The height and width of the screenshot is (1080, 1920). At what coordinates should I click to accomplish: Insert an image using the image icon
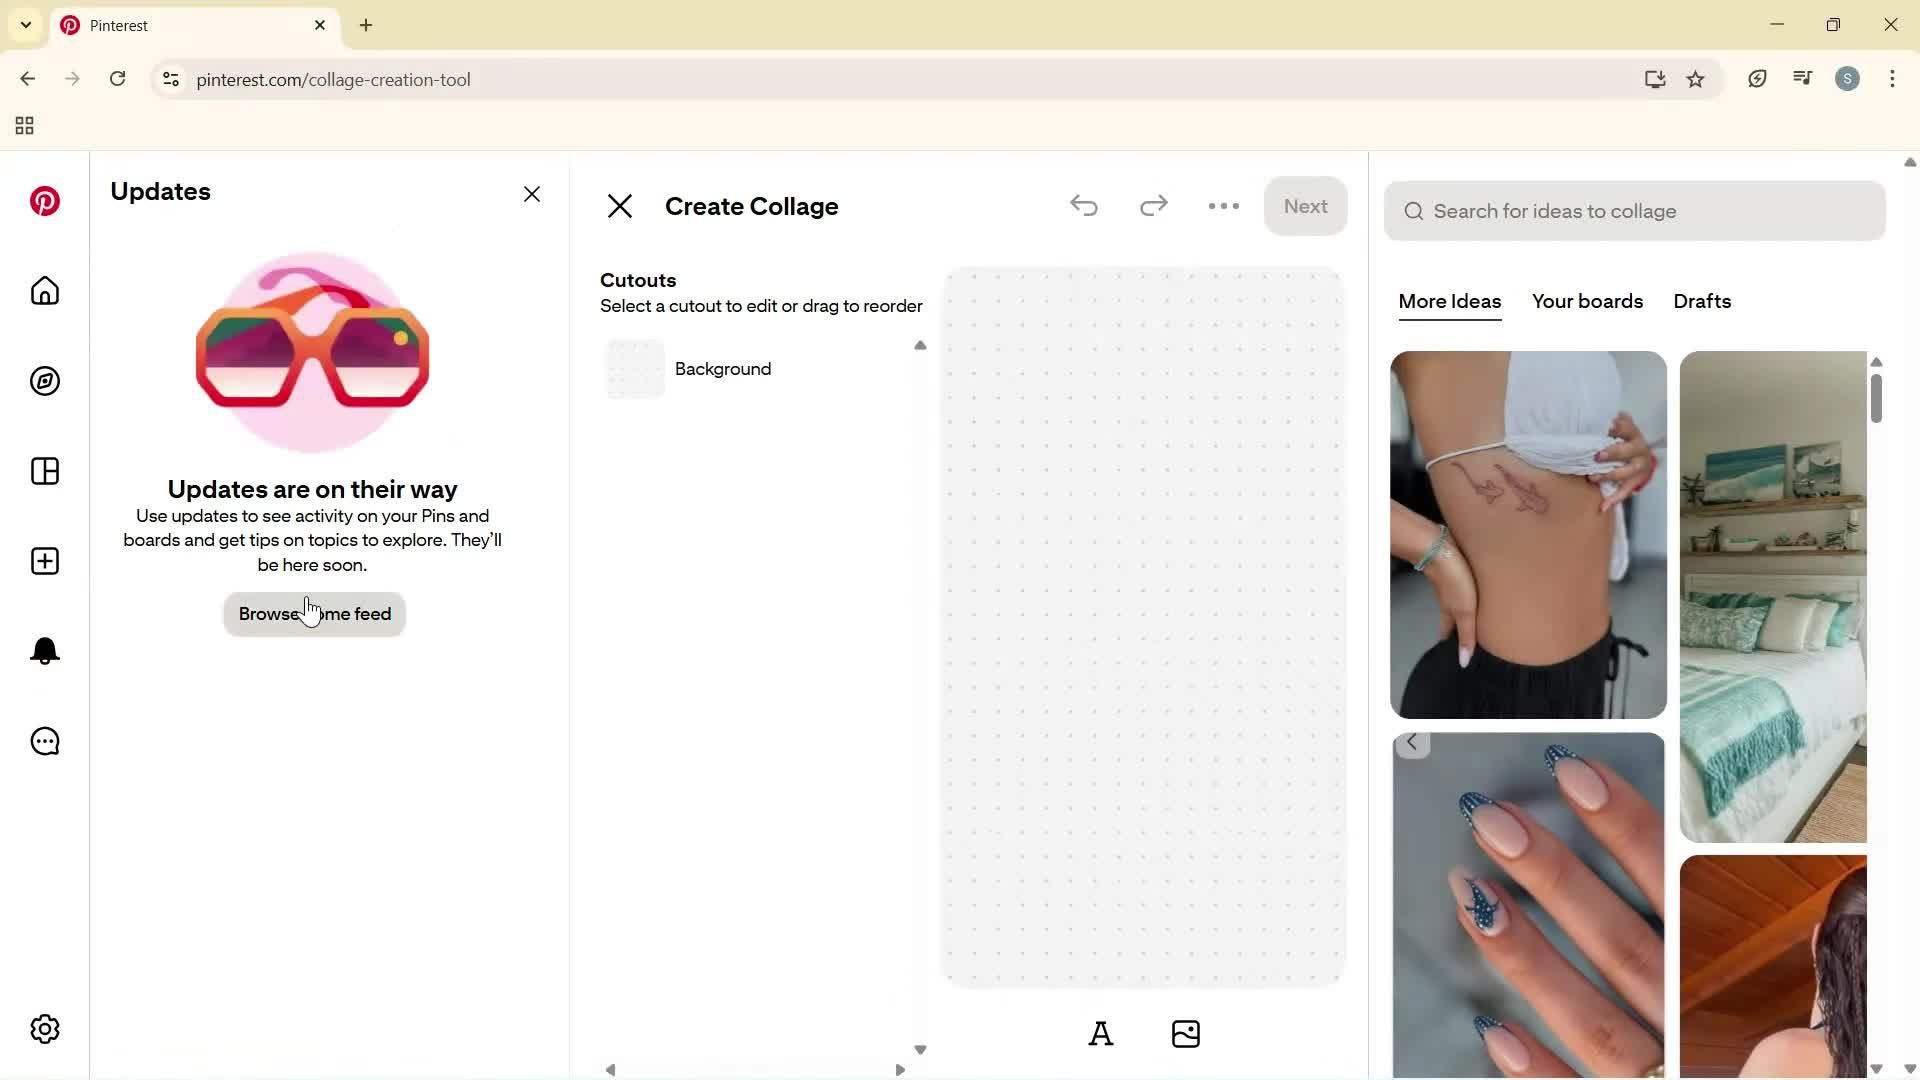[x=1186, y=1034]
